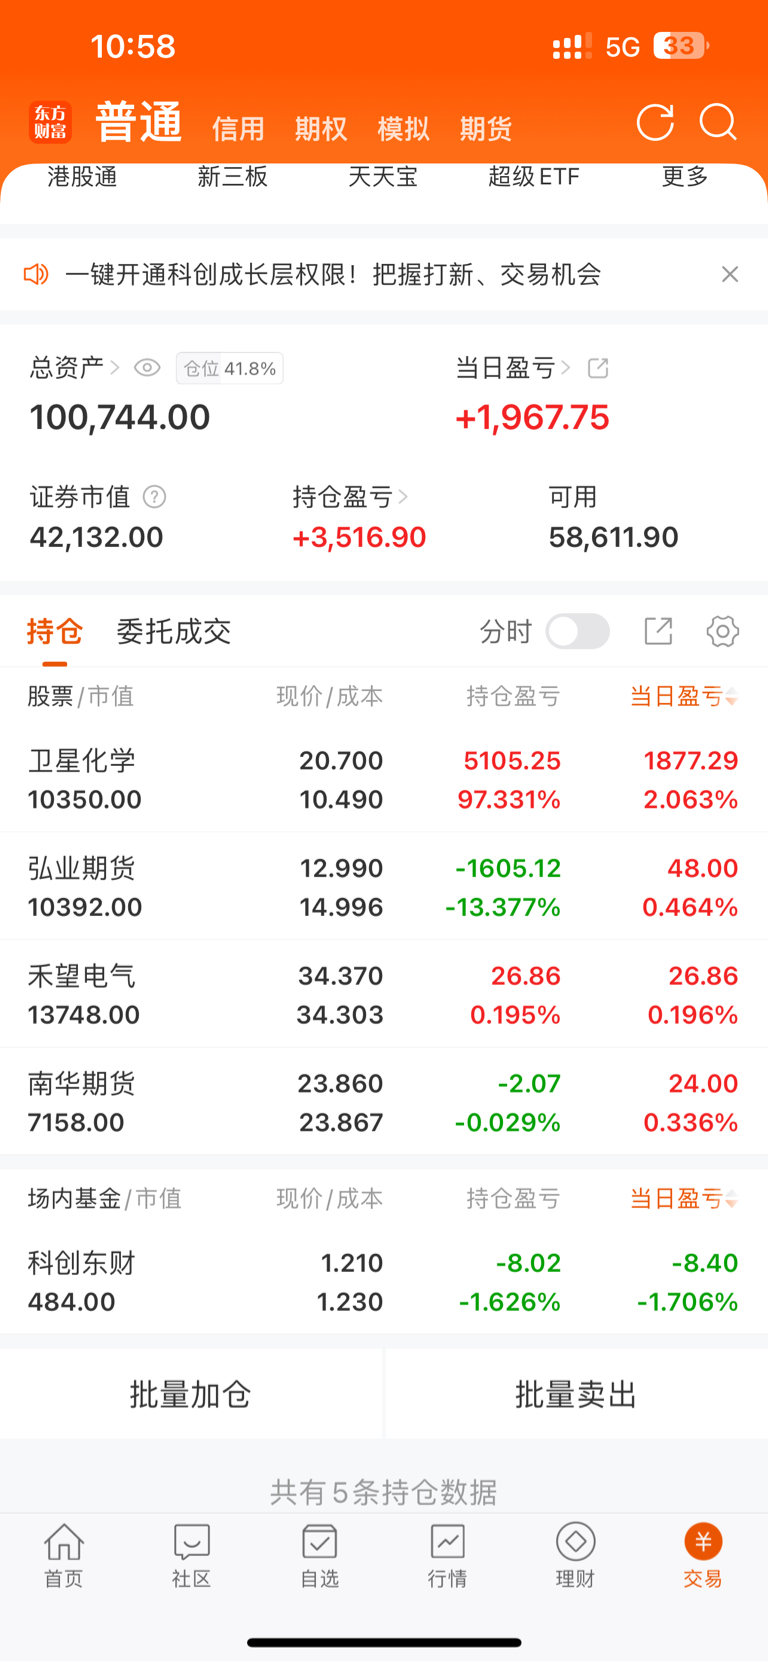768x1662 pixels.
Task: Sort stocks by 当日盈亏 column arrows
Action: coord(731,696)
